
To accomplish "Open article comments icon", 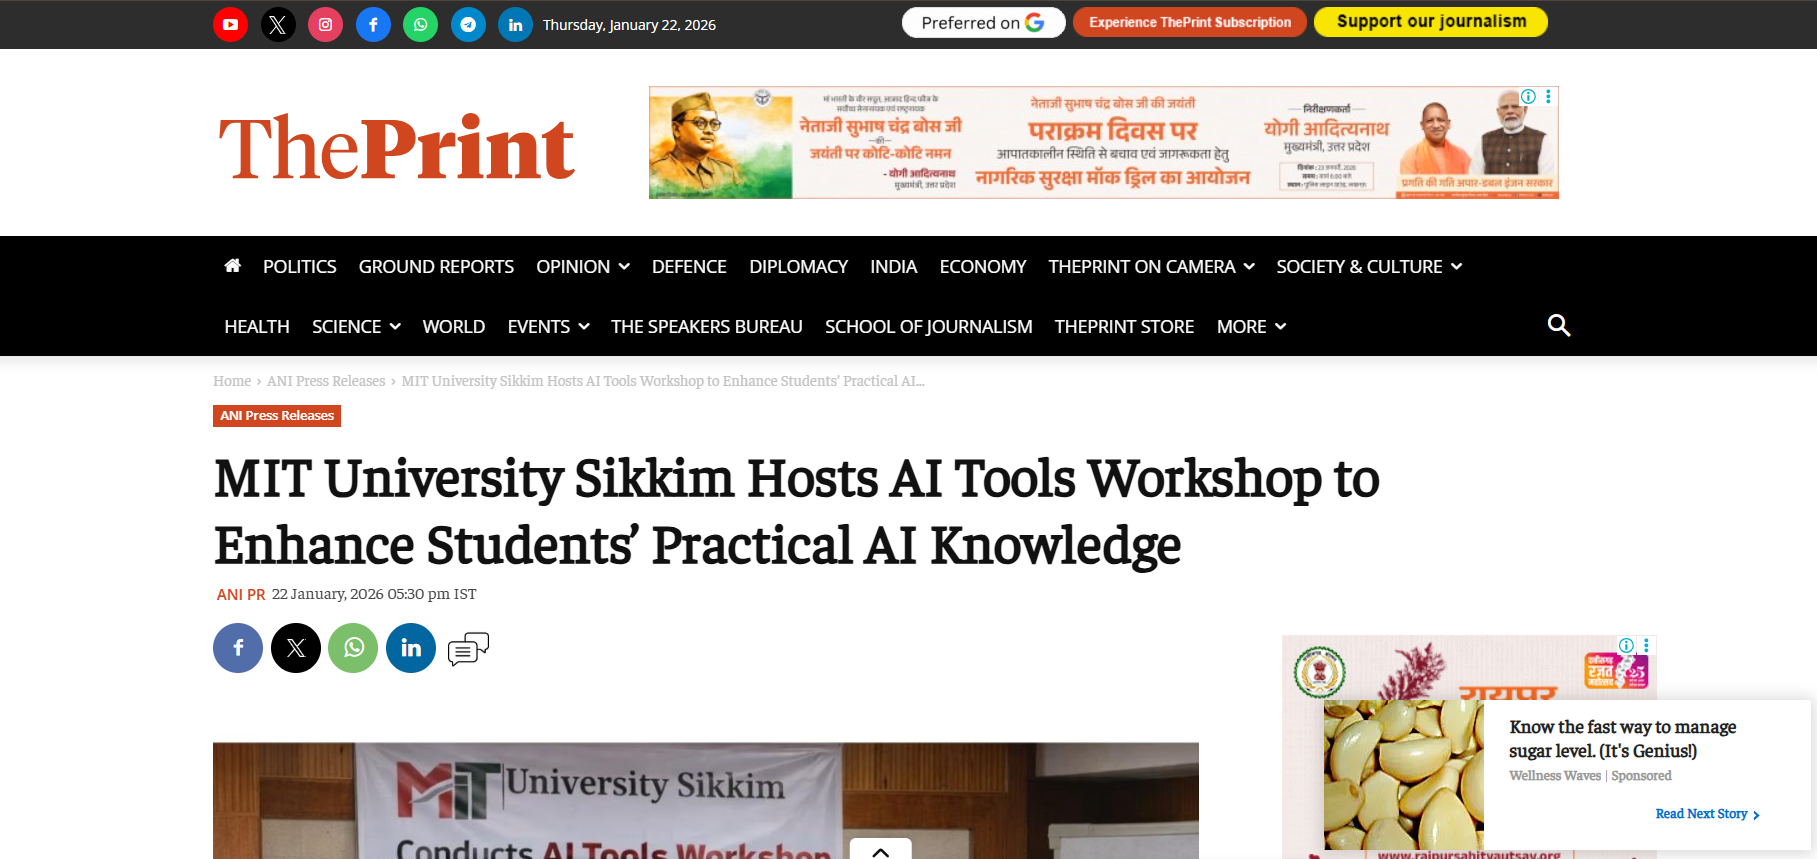I will pos(468,649).
